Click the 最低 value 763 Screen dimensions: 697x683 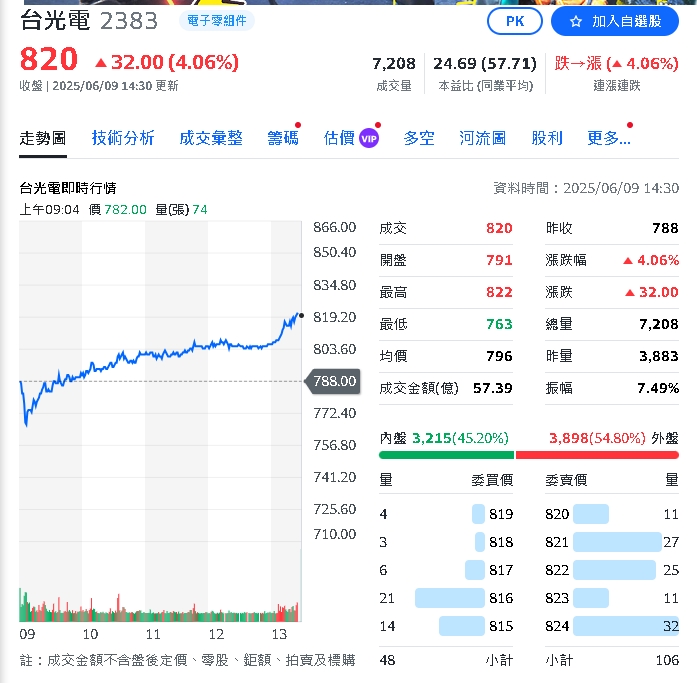click(499, 324)
